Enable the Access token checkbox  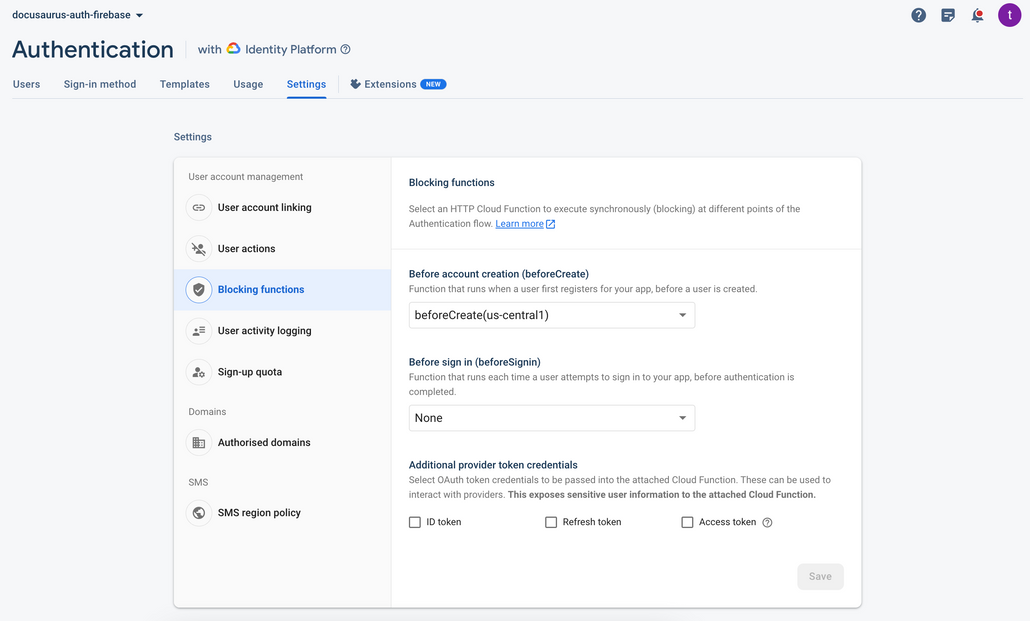pos(687,521)
